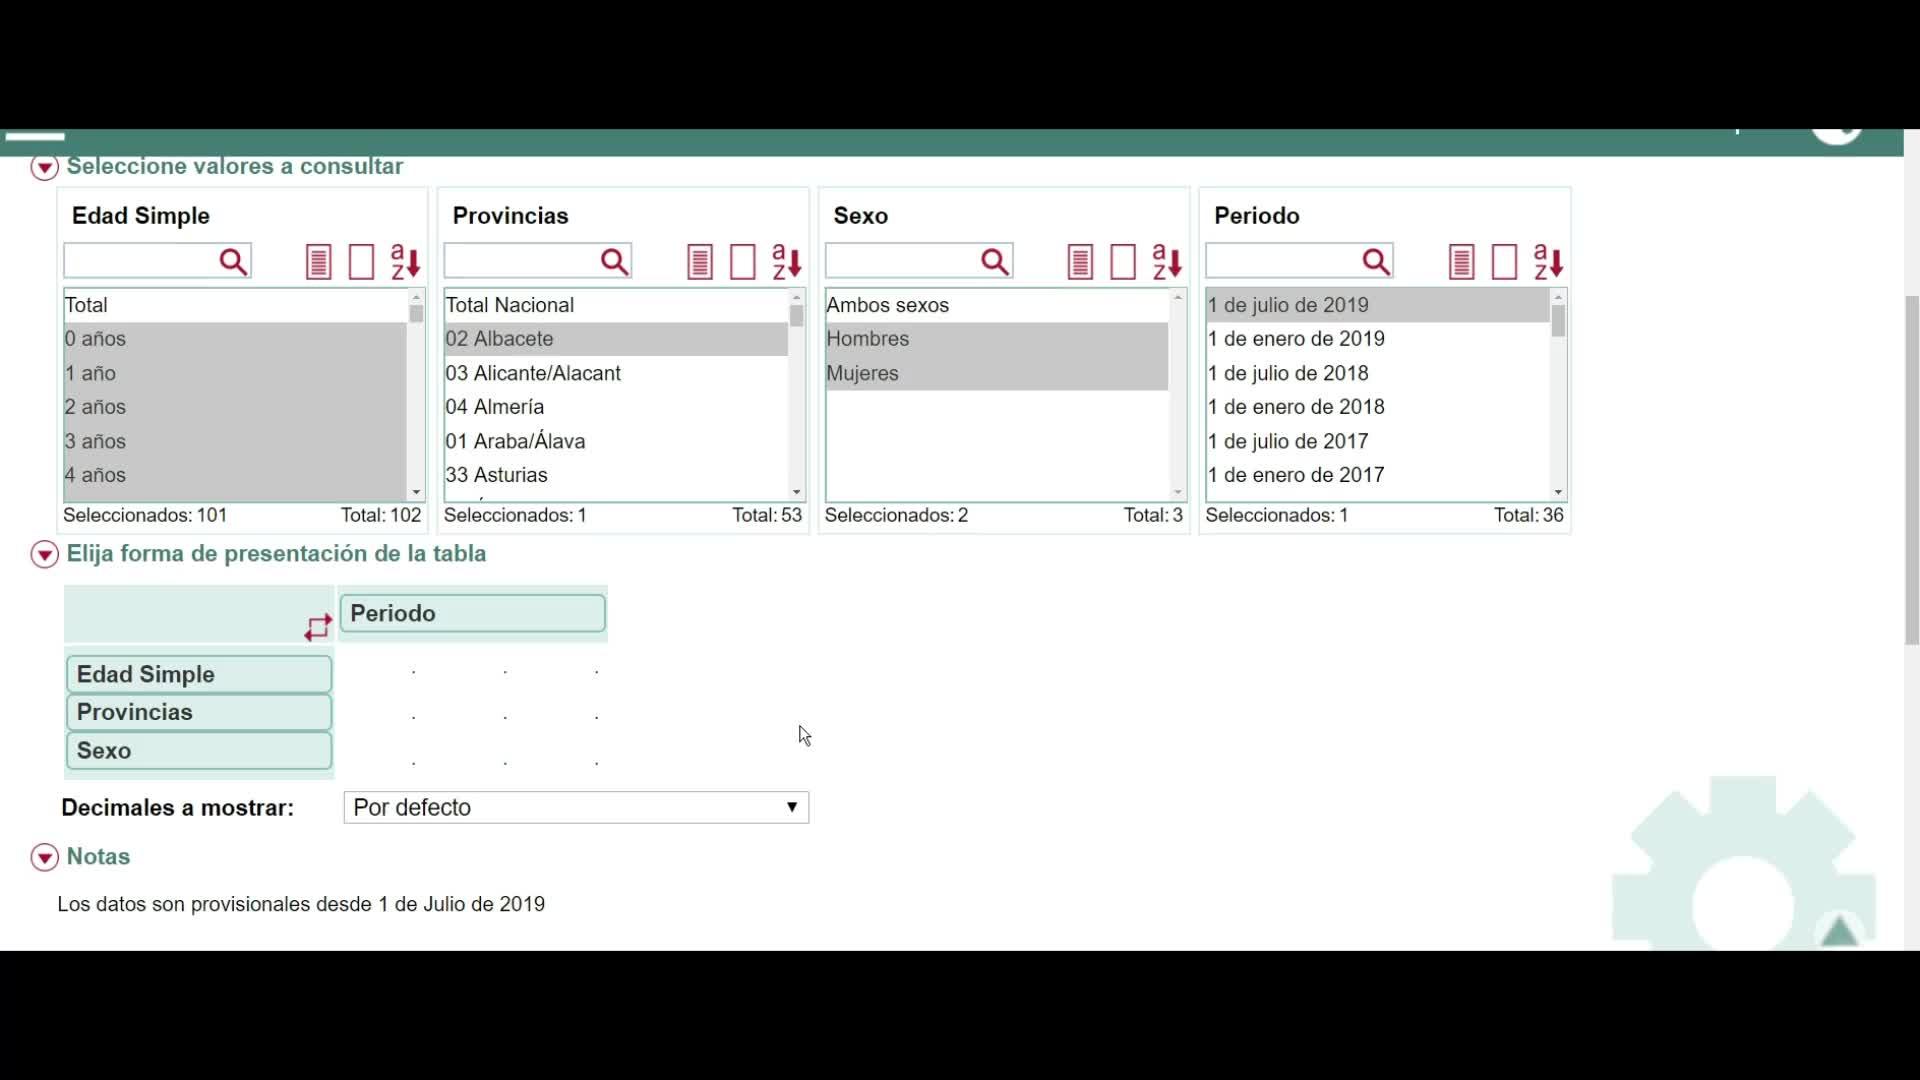Click select-all icon in Edad Simple panel
Image resolution: width=1920 pixels, height=1080 pixels.
[318, 262]
